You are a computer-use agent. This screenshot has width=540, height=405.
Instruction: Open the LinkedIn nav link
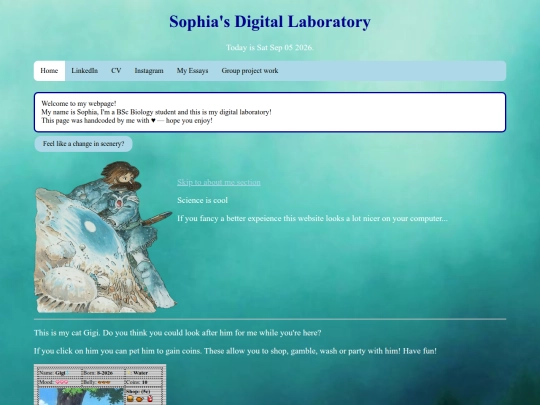pos(85,71)
